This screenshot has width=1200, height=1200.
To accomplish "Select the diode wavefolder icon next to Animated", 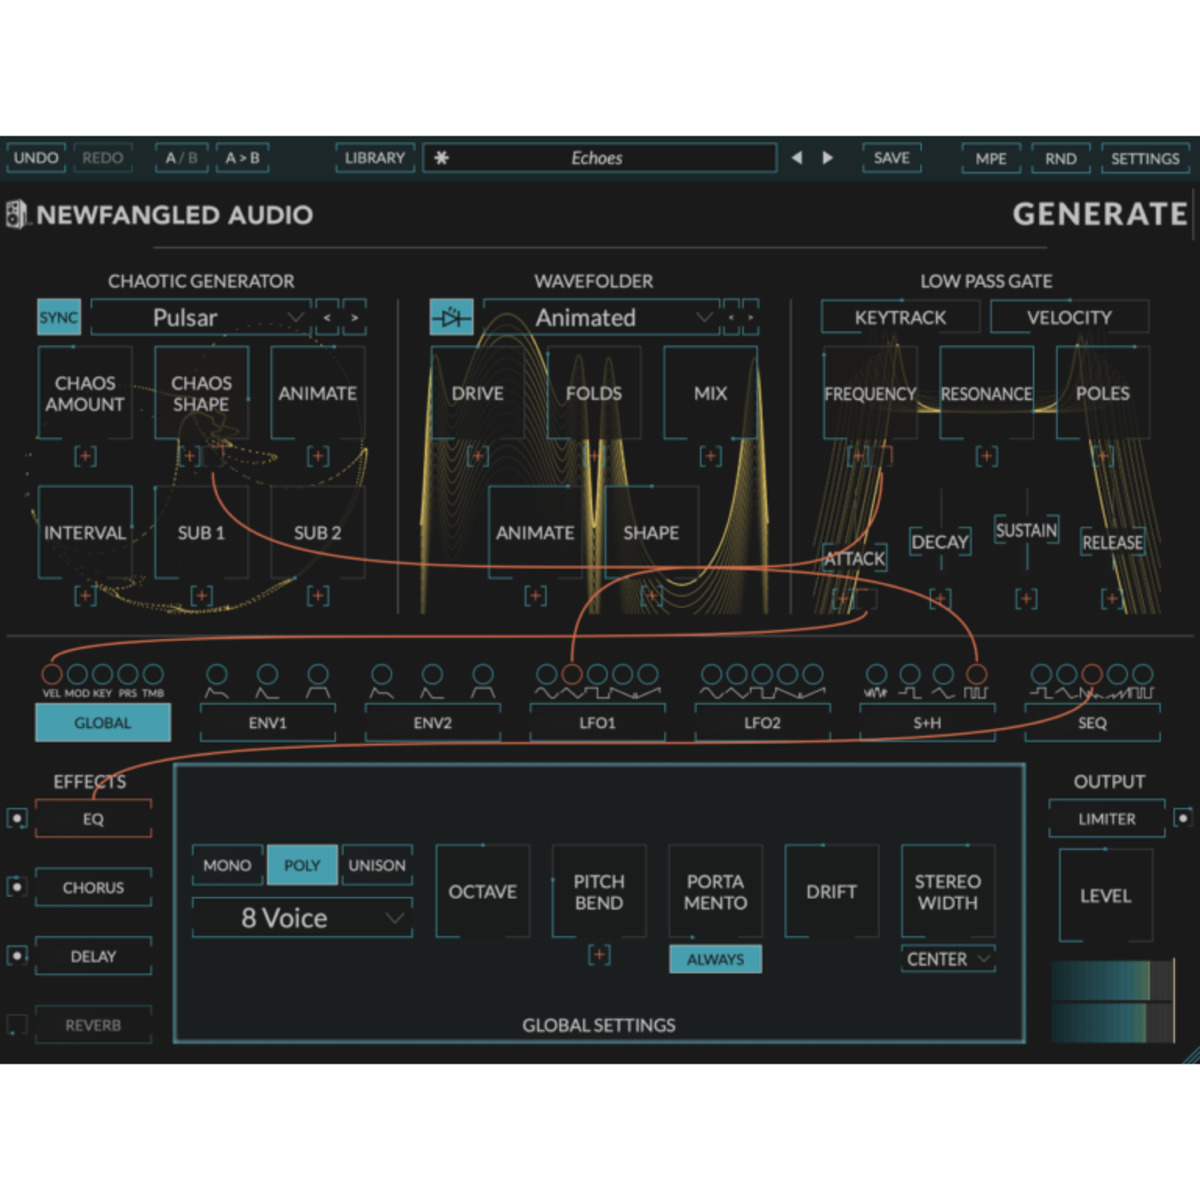I will [452, 317].
